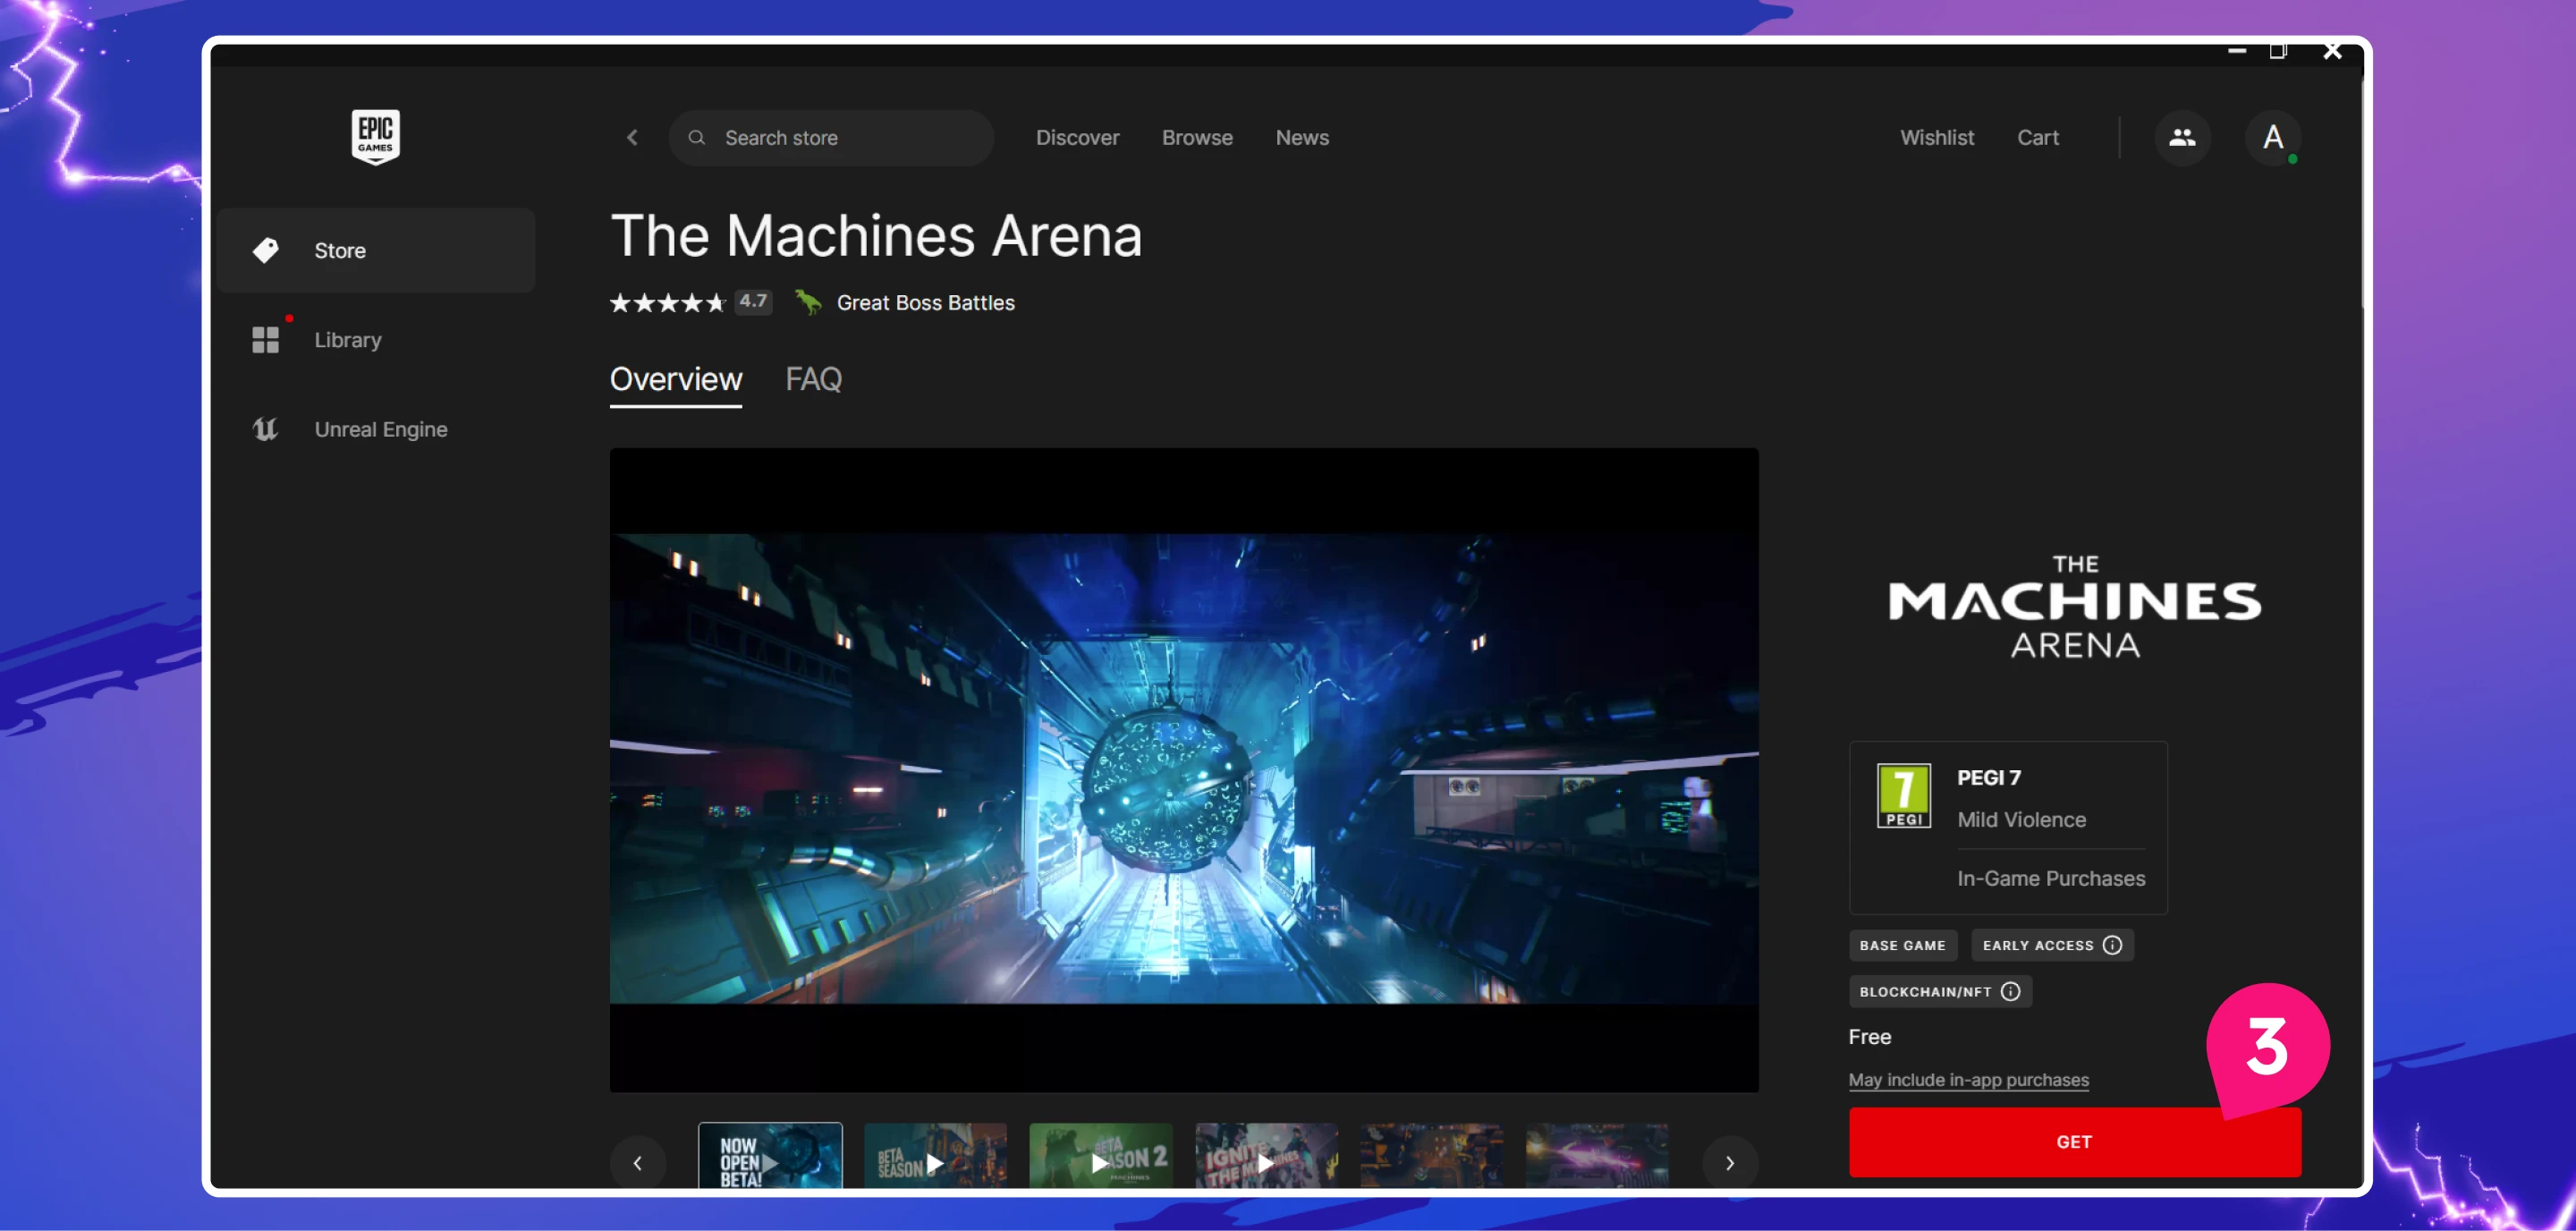
Task: Click the Store price-tag icon
Action: click(265, 250)
